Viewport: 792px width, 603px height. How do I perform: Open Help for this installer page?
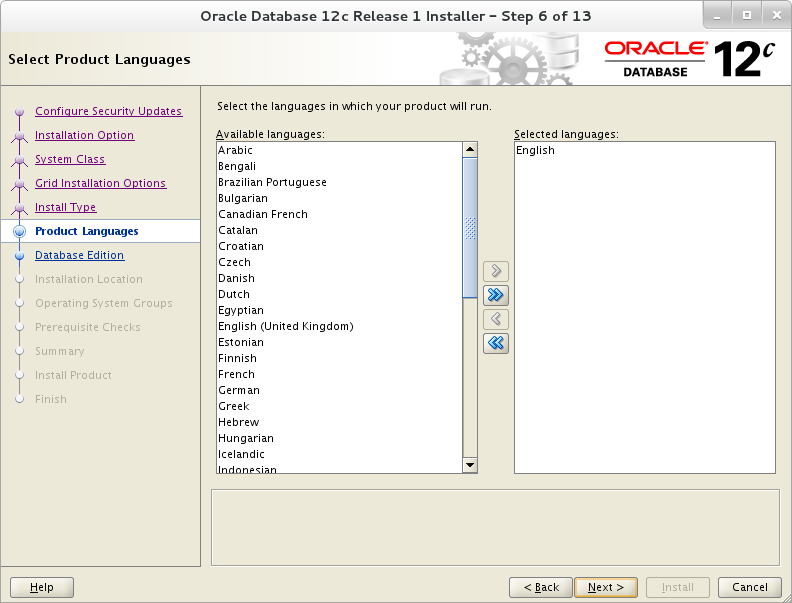coord(42,587)
